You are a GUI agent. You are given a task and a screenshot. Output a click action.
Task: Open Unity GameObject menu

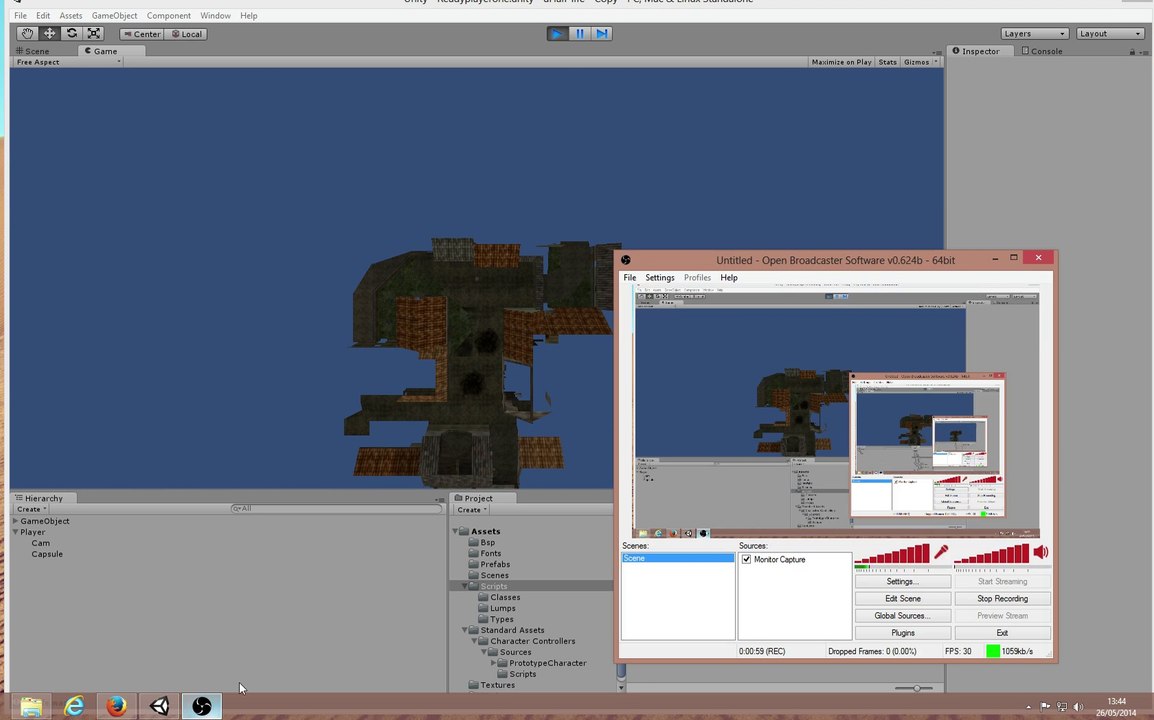pos(114,15)
